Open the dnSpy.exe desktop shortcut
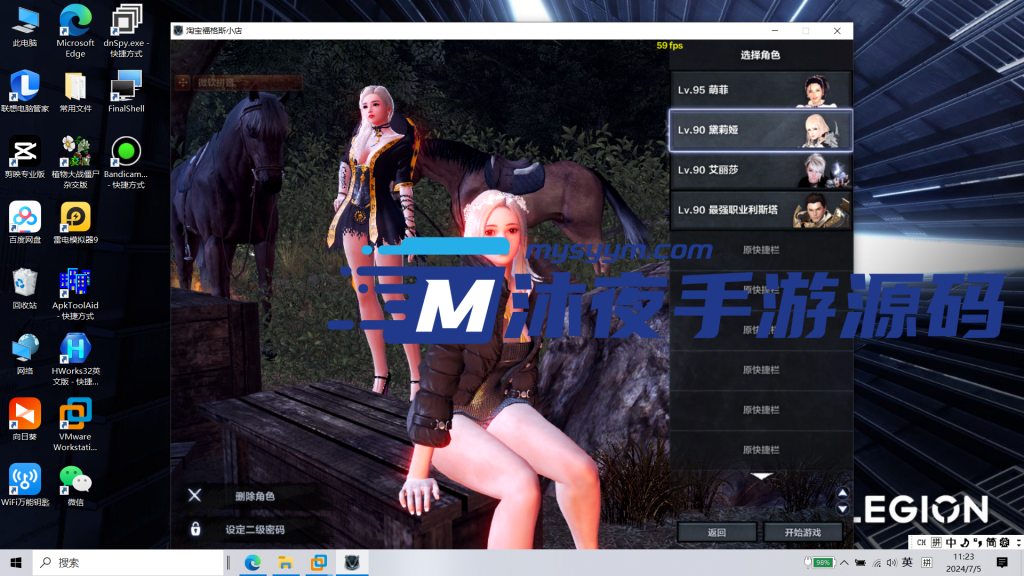1024x576 pixels. click(x=126, y=24)
